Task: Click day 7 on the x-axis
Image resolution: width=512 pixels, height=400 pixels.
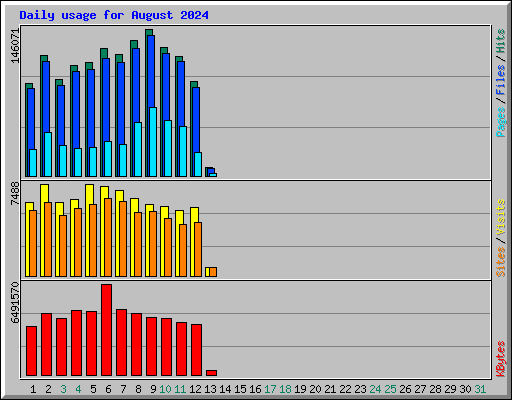Action: (123, 389)
